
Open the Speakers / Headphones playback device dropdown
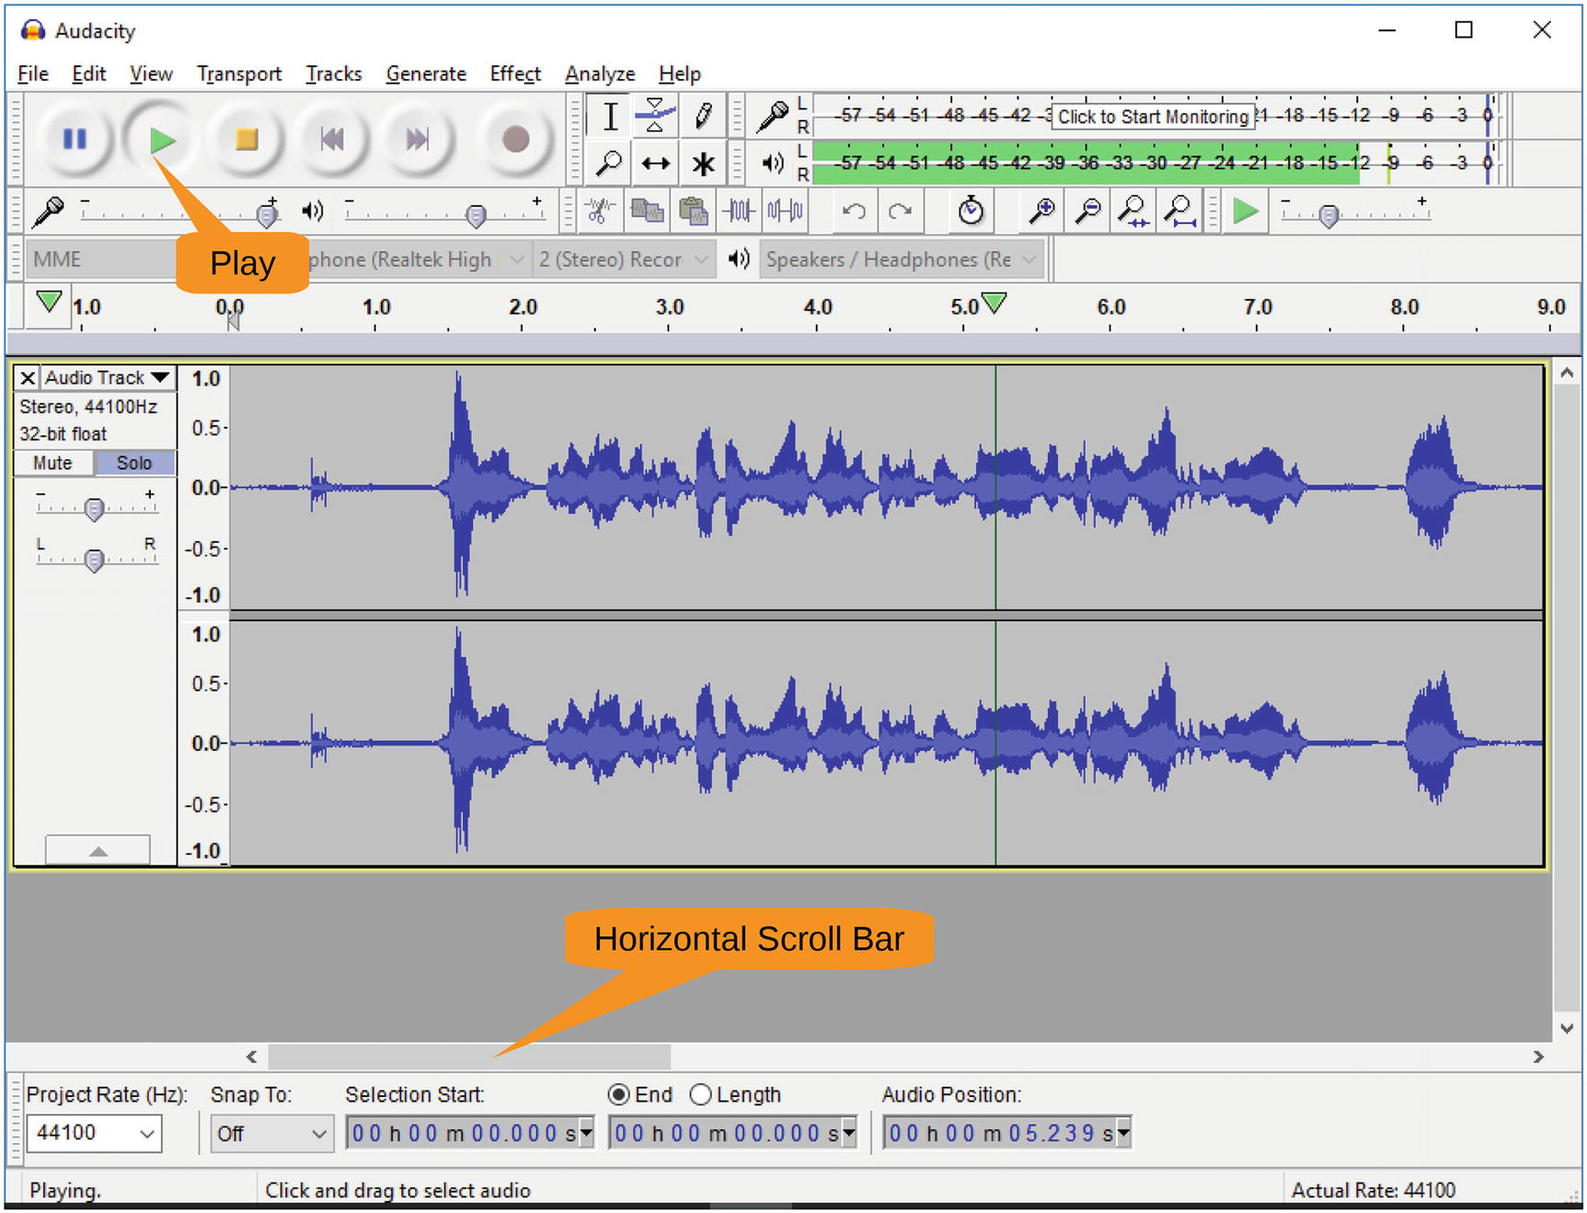click(x=902, y=260)
